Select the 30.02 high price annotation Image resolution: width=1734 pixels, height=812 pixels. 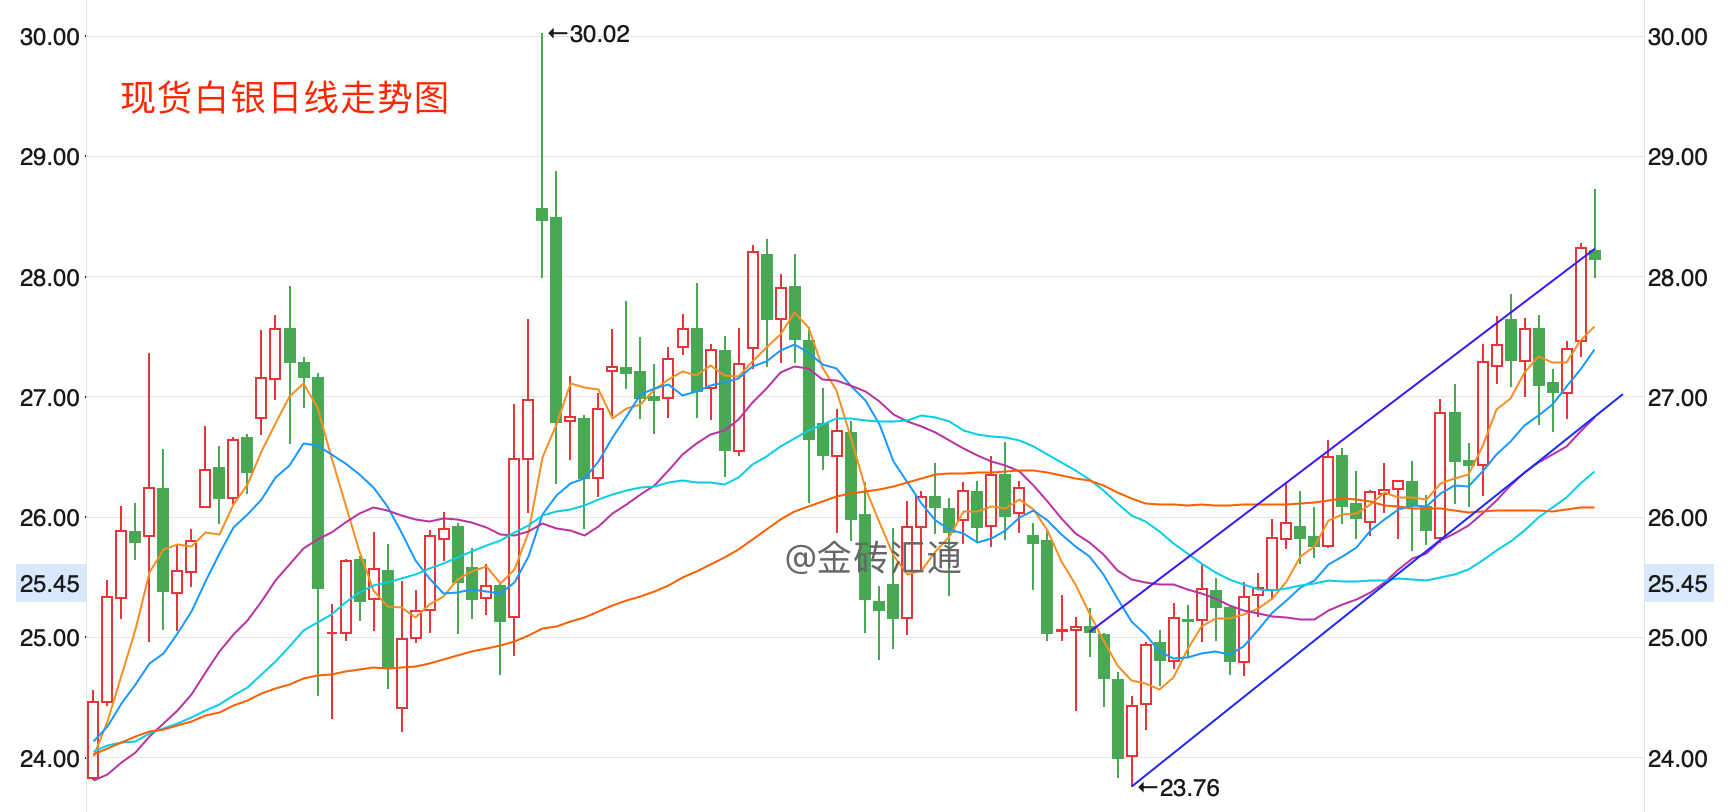(589, 34)
